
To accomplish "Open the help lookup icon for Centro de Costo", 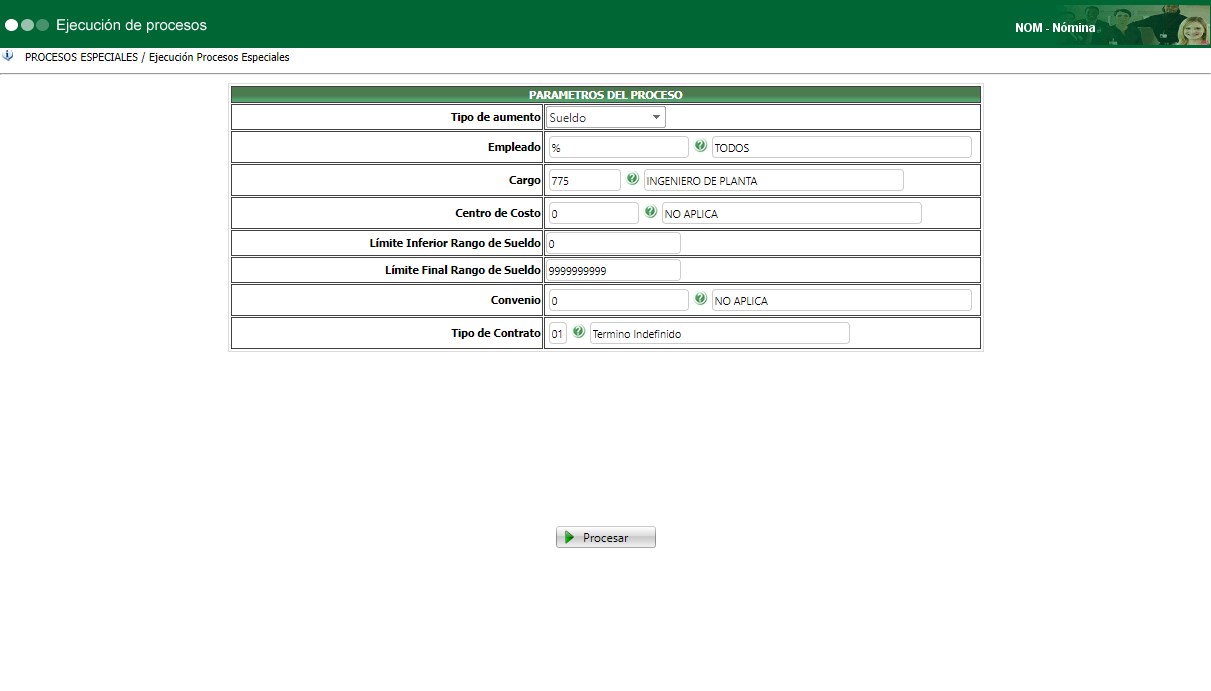I will (650, 212).
